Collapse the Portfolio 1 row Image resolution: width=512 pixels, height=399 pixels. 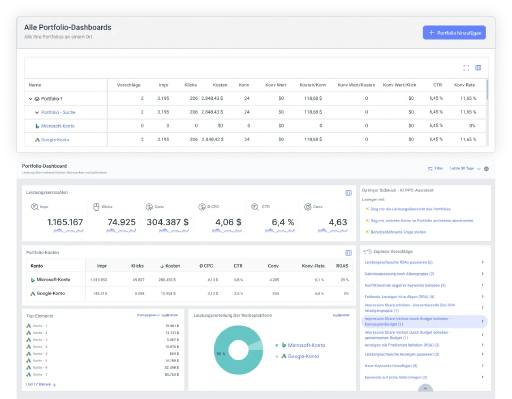[31, 99]
